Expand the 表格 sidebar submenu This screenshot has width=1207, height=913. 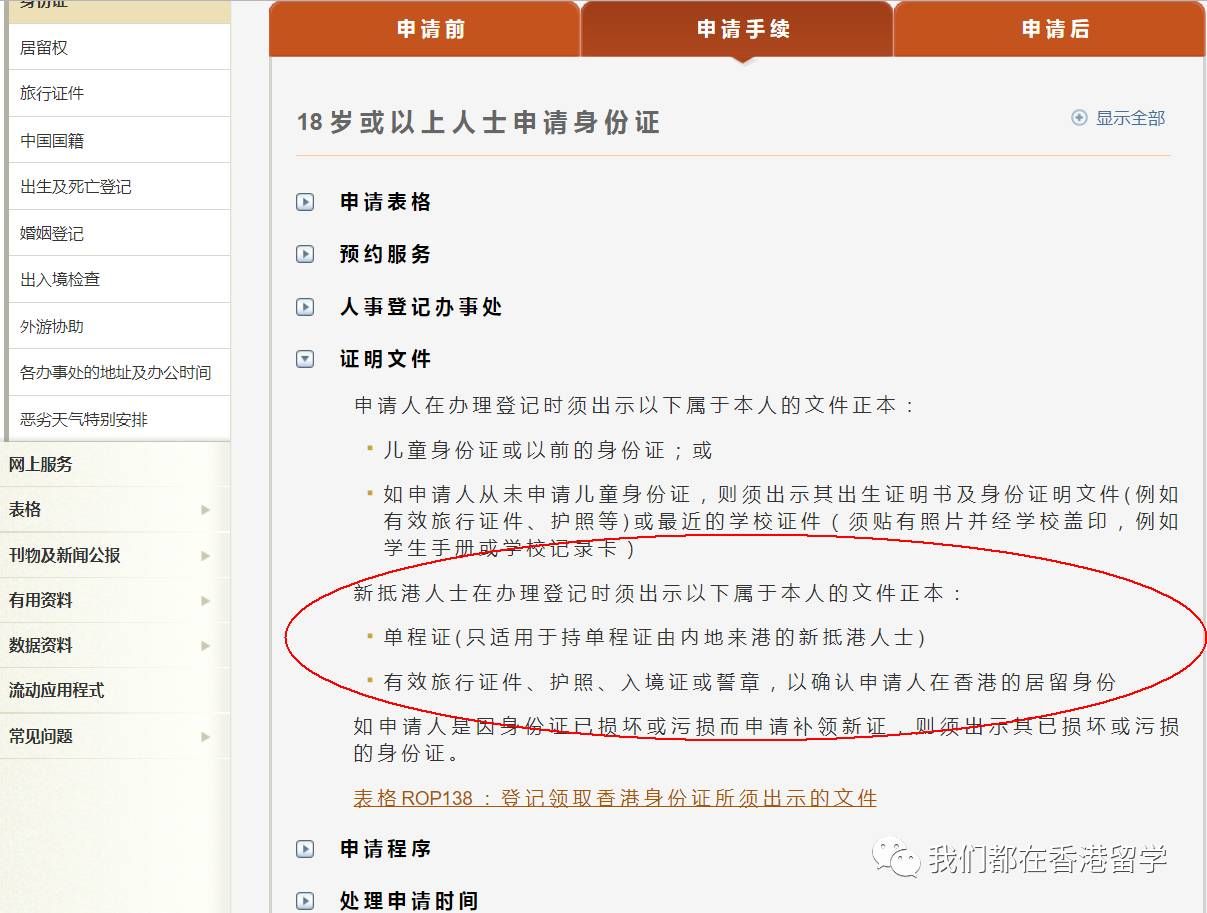206,510
